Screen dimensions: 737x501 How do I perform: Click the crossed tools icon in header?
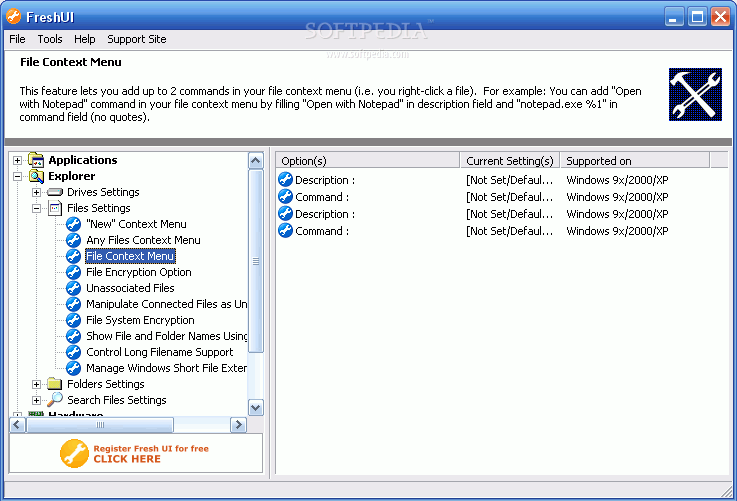click(695, 94)
